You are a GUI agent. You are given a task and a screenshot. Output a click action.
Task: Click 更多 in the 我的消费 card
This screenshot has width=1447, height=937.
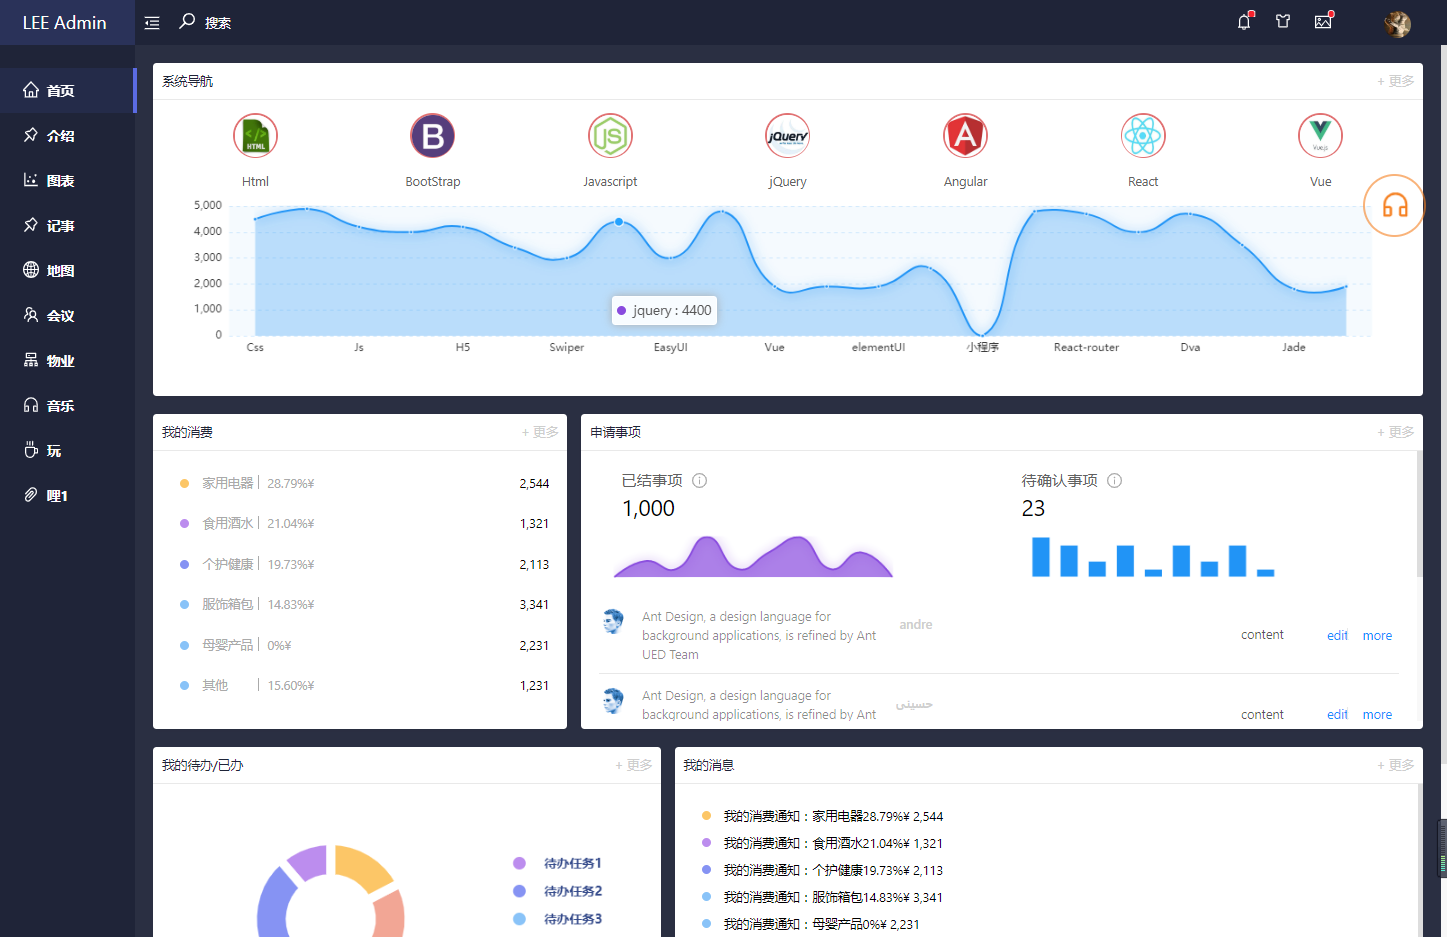point(540,432)
